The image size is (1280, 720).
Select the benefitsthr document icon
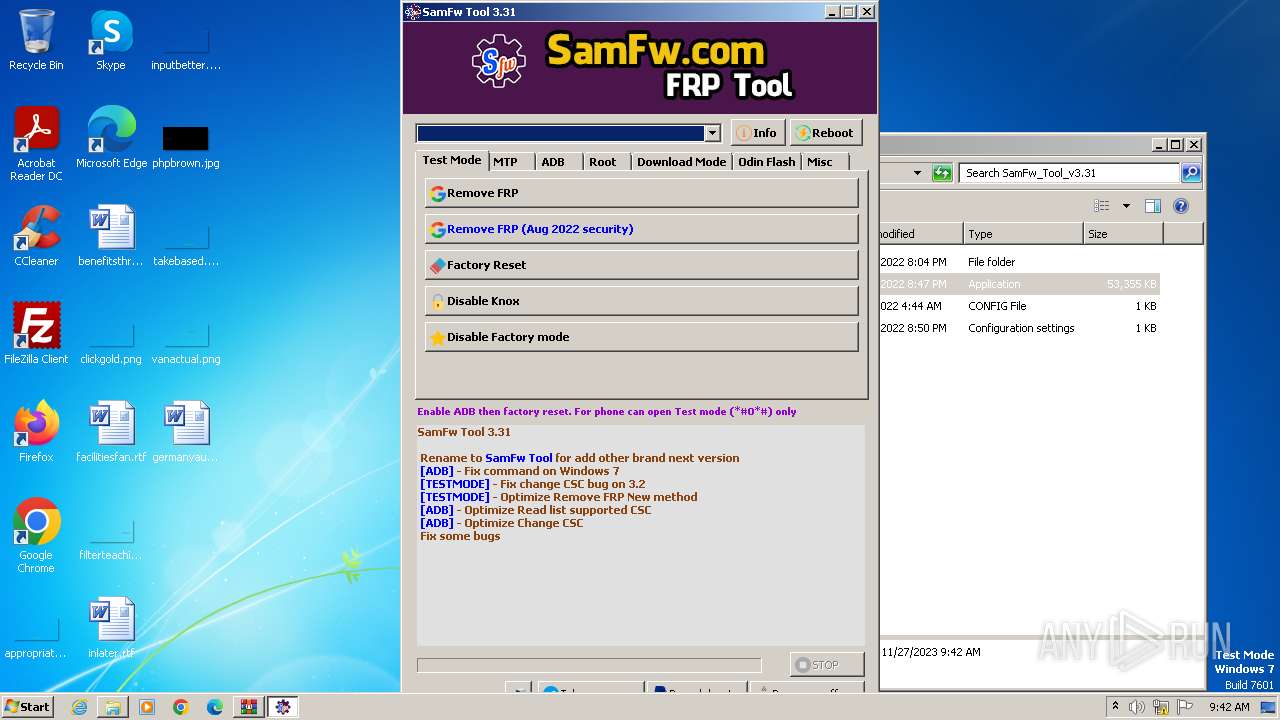click(111, 236)
